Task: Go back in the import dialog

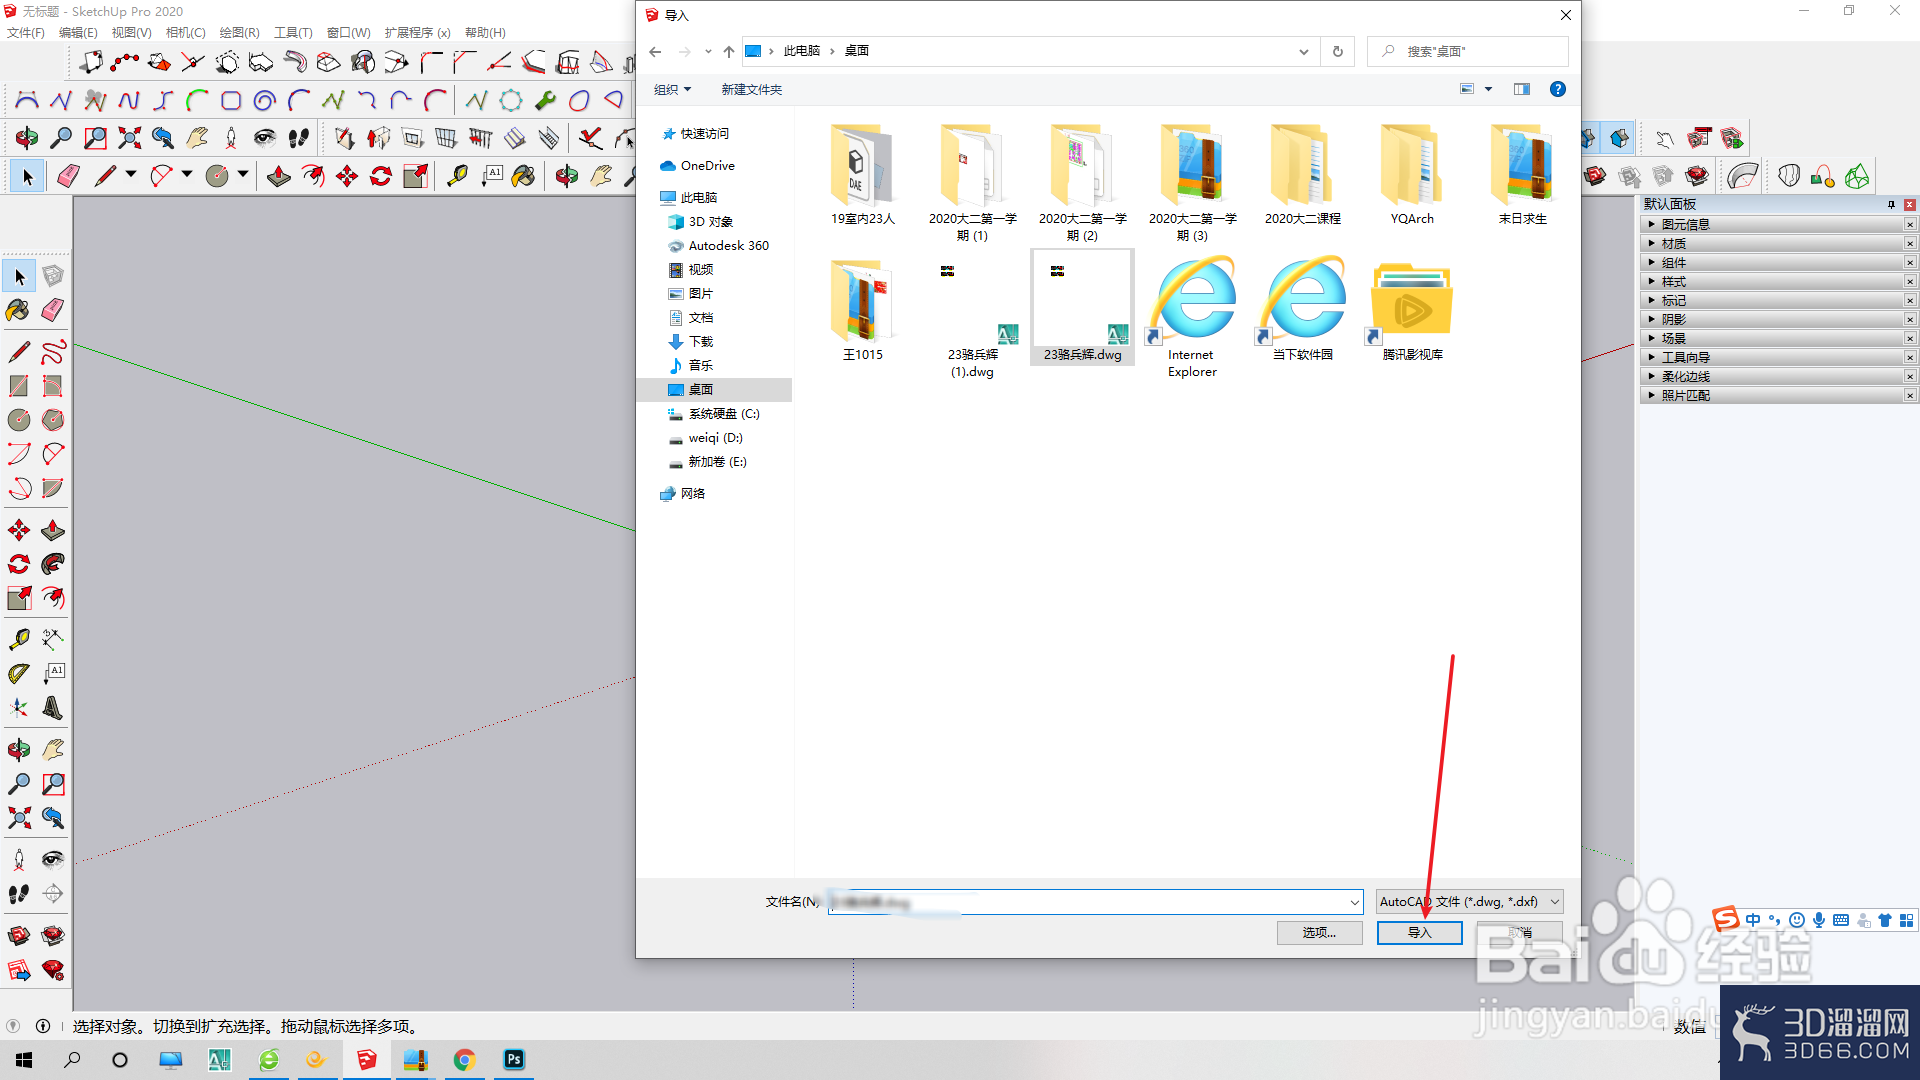Action: [x=655, y=51]
